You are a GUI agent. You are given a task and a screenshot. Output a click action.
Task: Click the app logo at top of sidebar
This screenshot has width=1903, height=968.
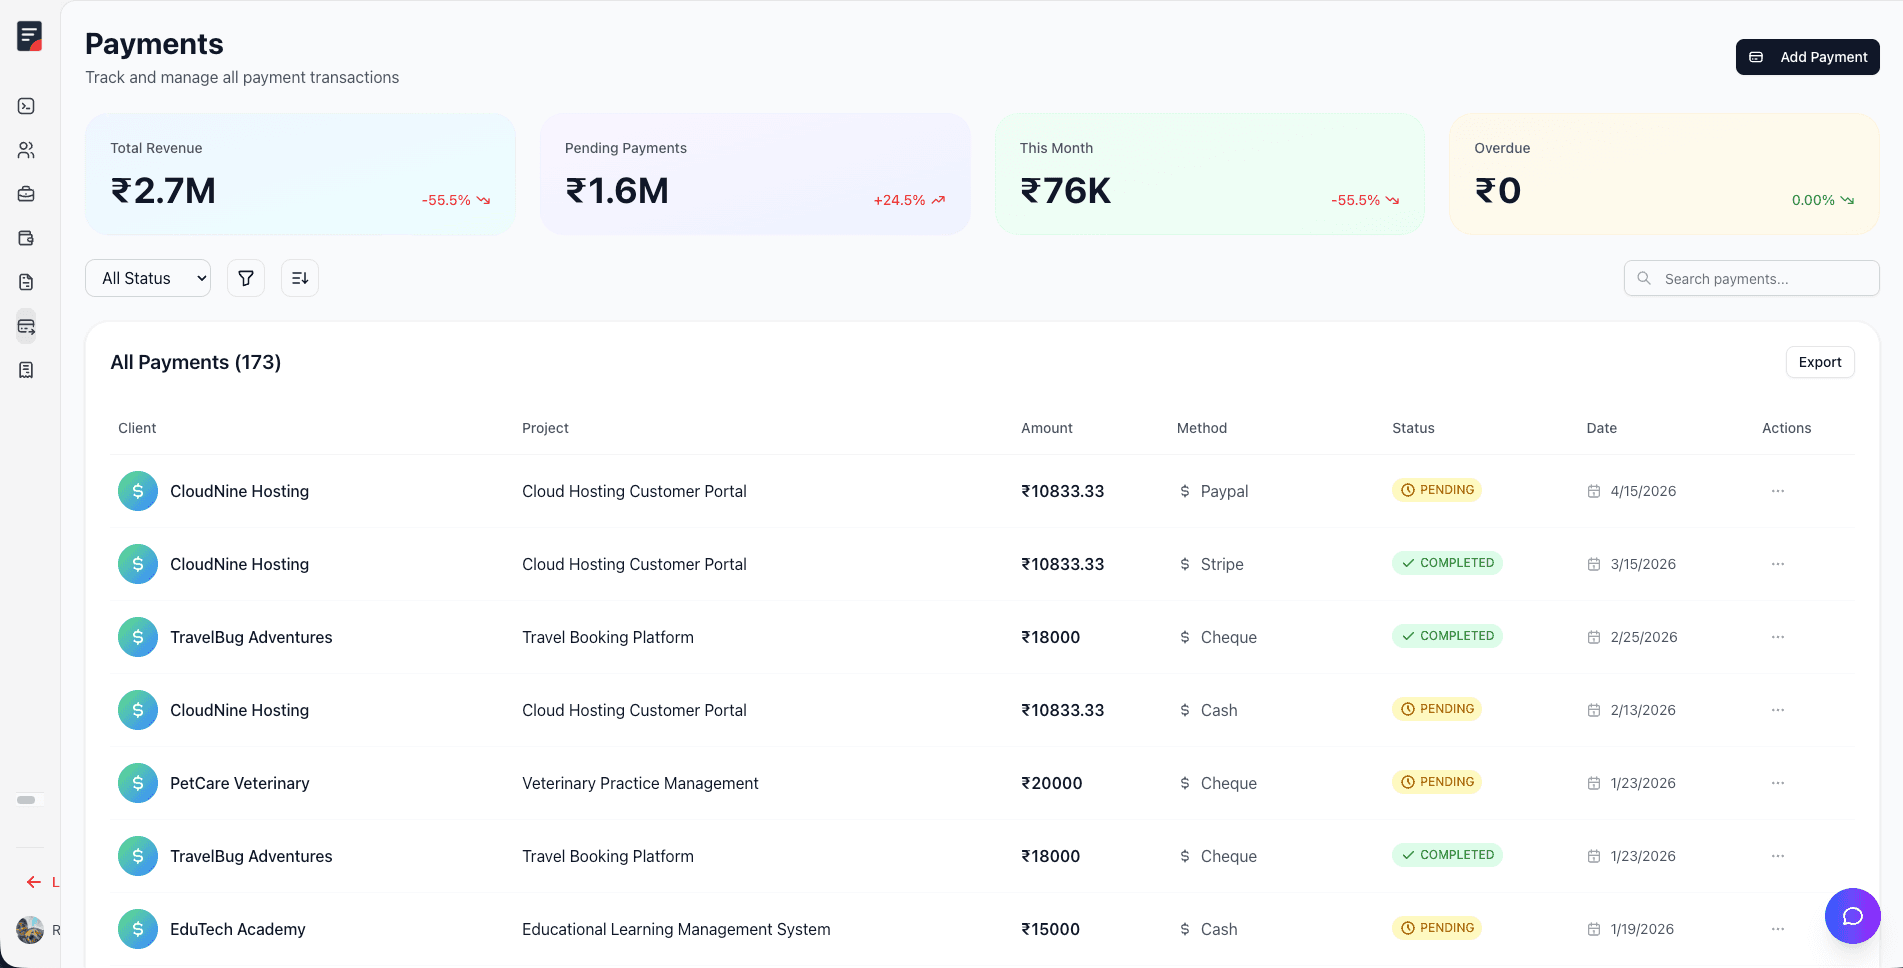29,35
